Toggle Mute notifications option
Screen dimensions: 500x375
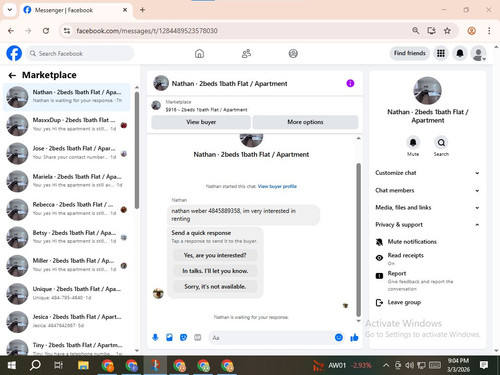coord(427,242)
